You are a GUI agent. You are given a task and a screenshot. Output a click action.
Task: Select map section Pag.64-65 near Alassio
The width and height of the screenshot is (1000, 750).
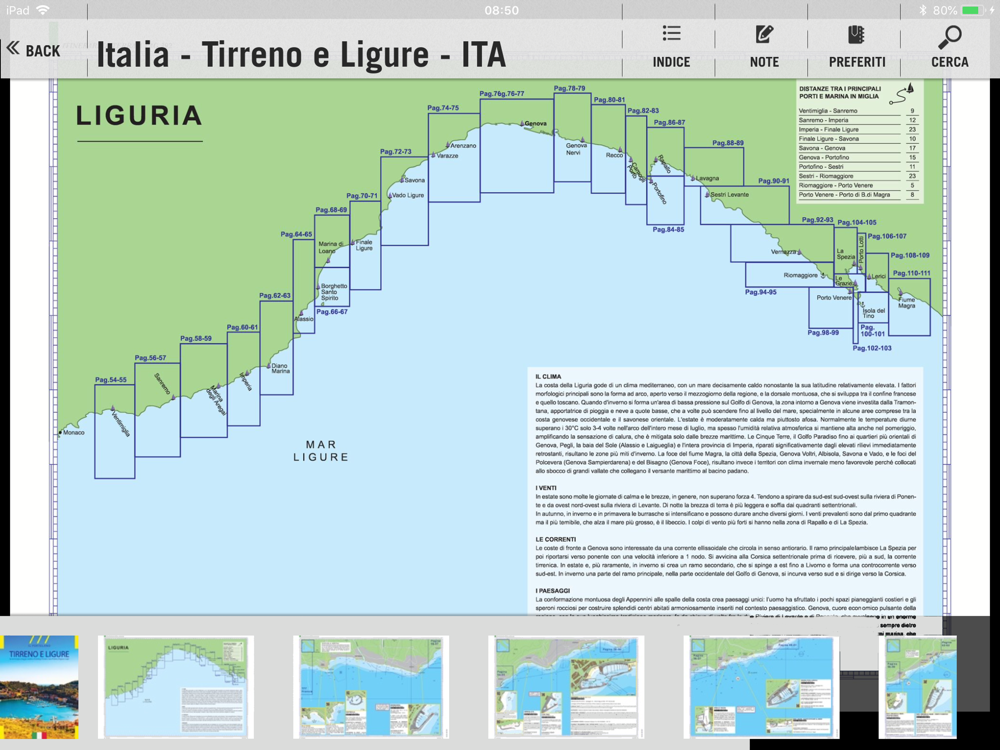pos(304,286)
